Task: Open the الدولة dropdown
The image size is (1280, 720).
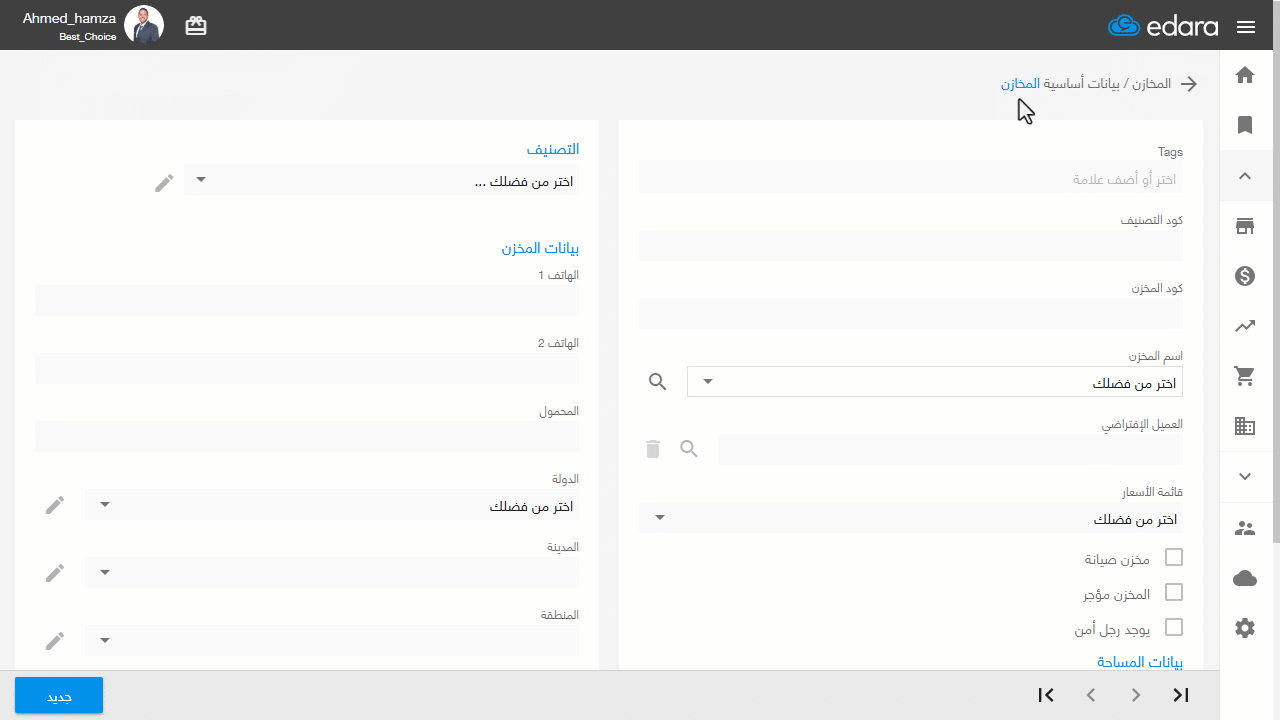Action: [332, 505]
